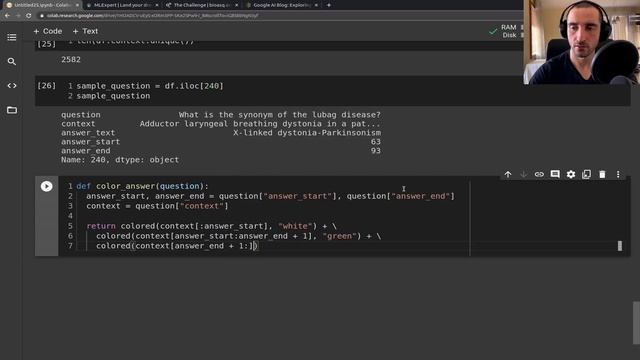The width and height of the screenshot is (640, 360).
Task: Open the code snippets icon
Action: [12, 86]
